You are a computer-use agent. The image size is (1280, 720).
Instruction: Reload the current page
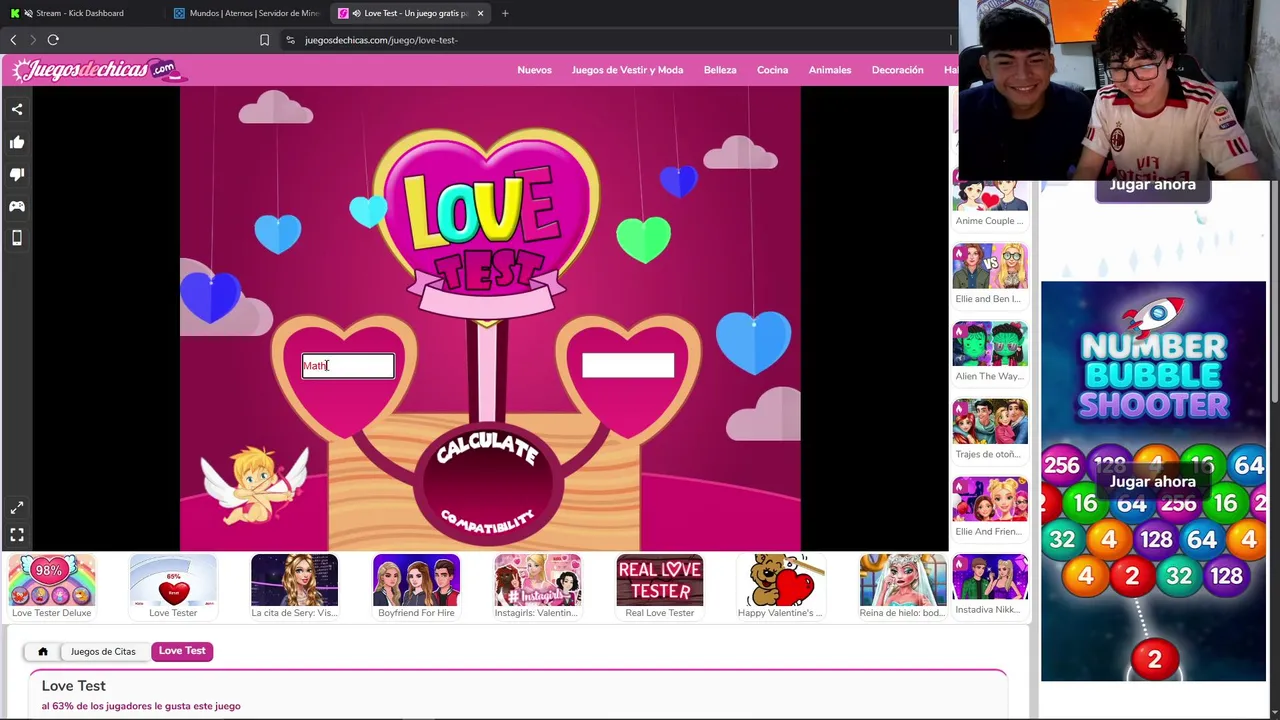[53, 40]
